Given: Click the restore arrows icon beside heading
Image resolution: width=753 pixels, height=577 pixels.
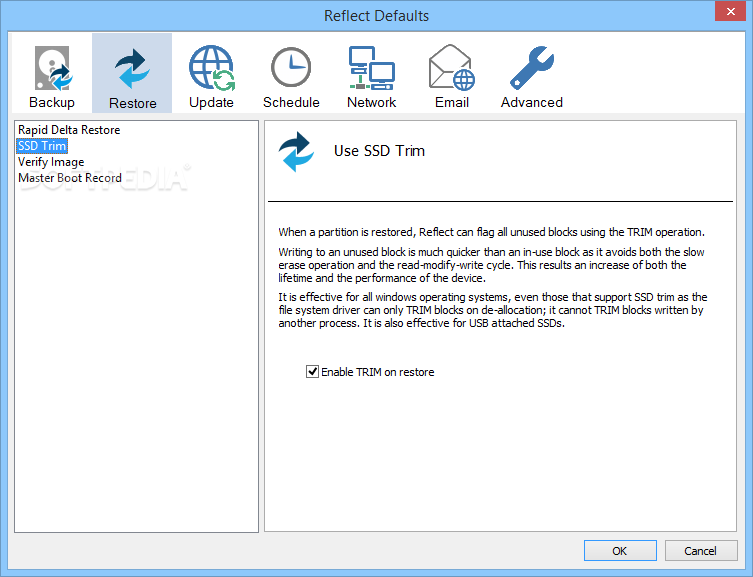Looking at the screenshot, I should pyautogui.click(x=296, y=152).
